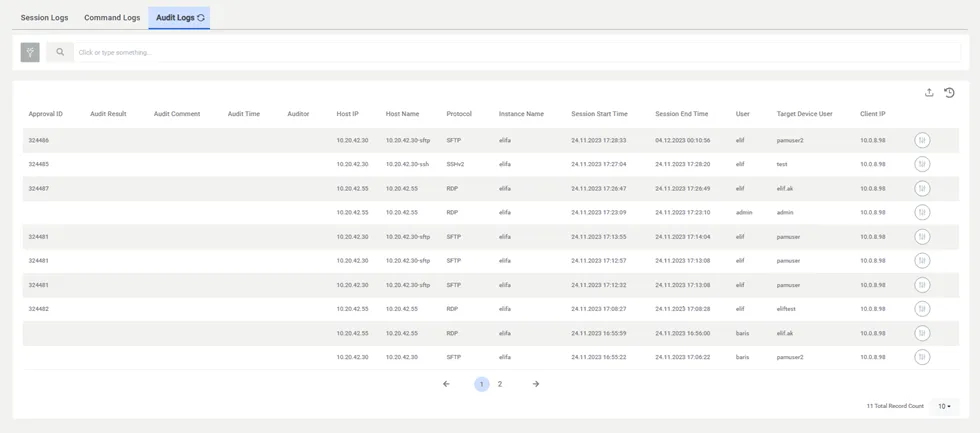
Task: Click approval ID 324482 cell
Action: click(39, 309)
